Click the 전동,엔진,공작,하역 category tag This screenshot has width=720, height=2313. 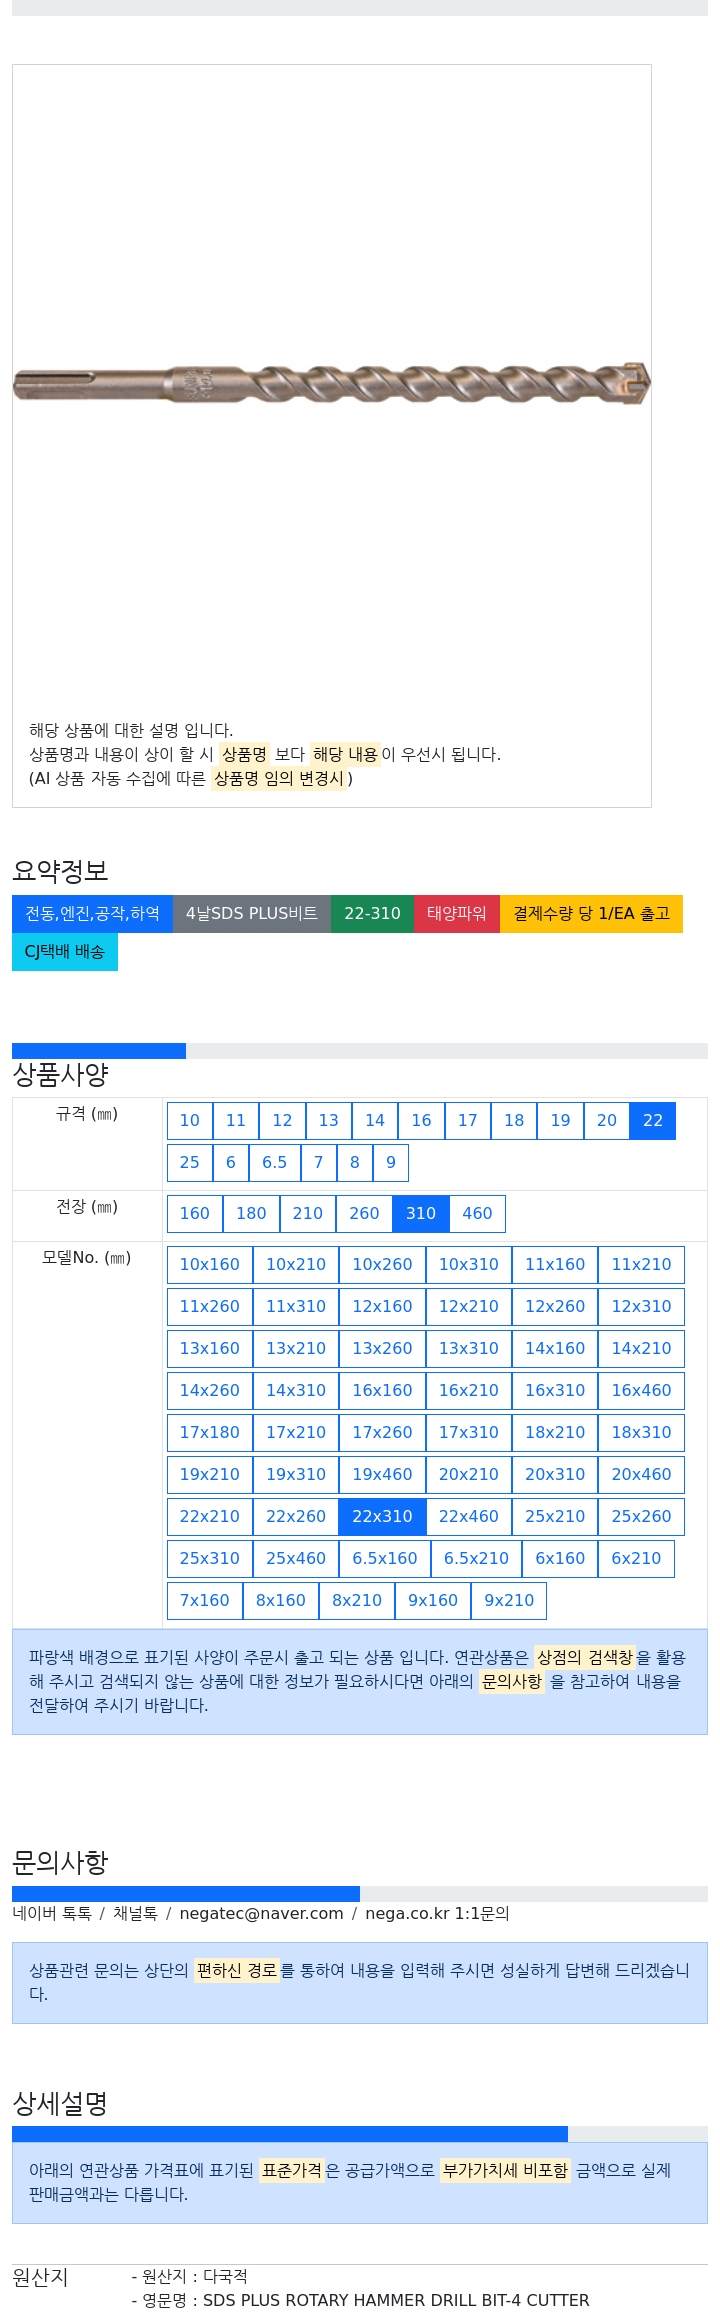coord(92,913)
